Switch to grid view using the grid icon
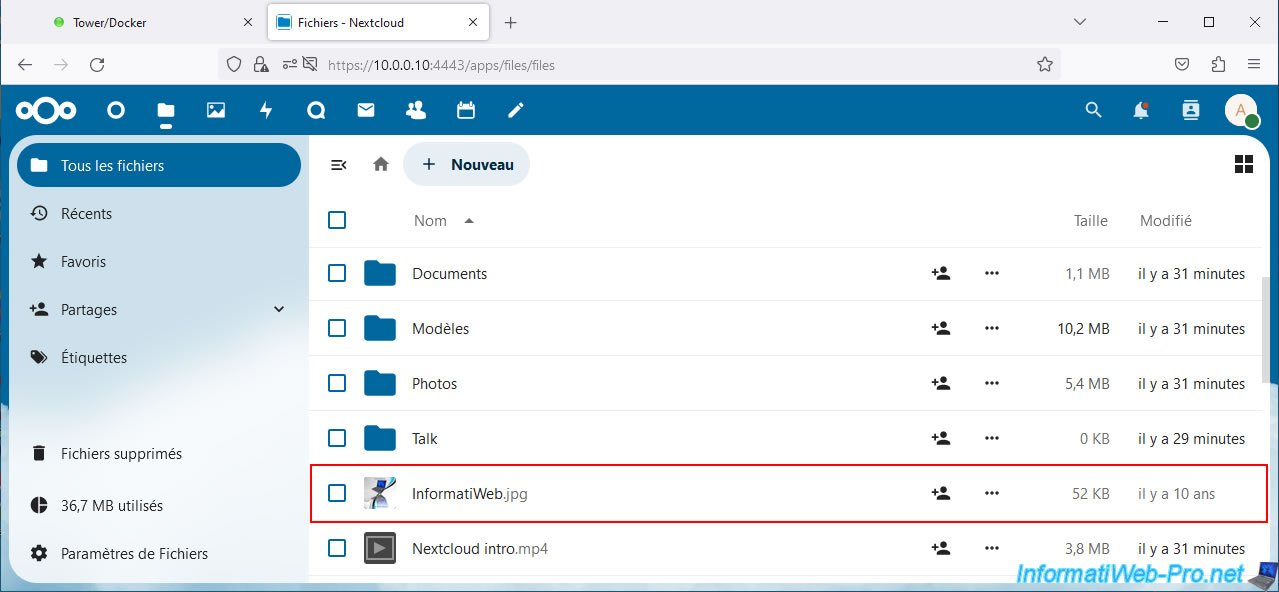This screenshot has height=592, width=1279. [x=1244, y=164]
